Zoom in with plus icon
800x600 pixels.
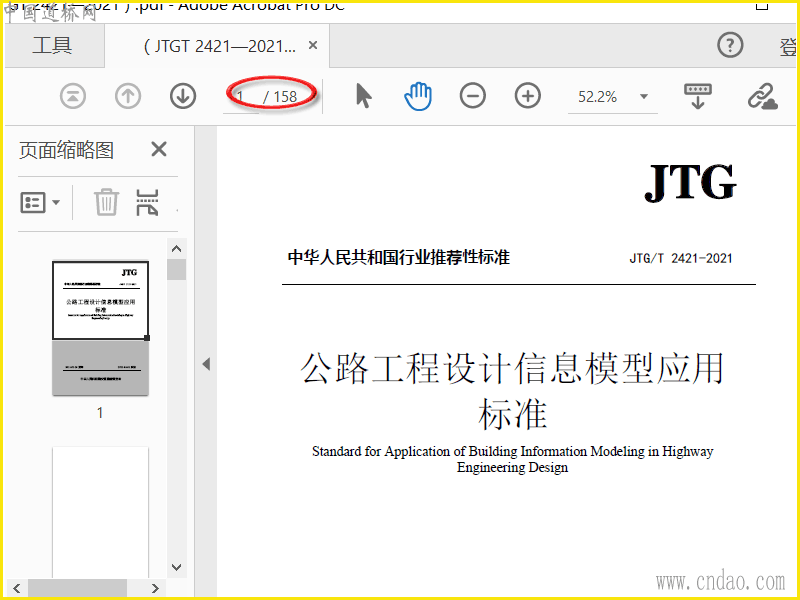pos(528,96)
